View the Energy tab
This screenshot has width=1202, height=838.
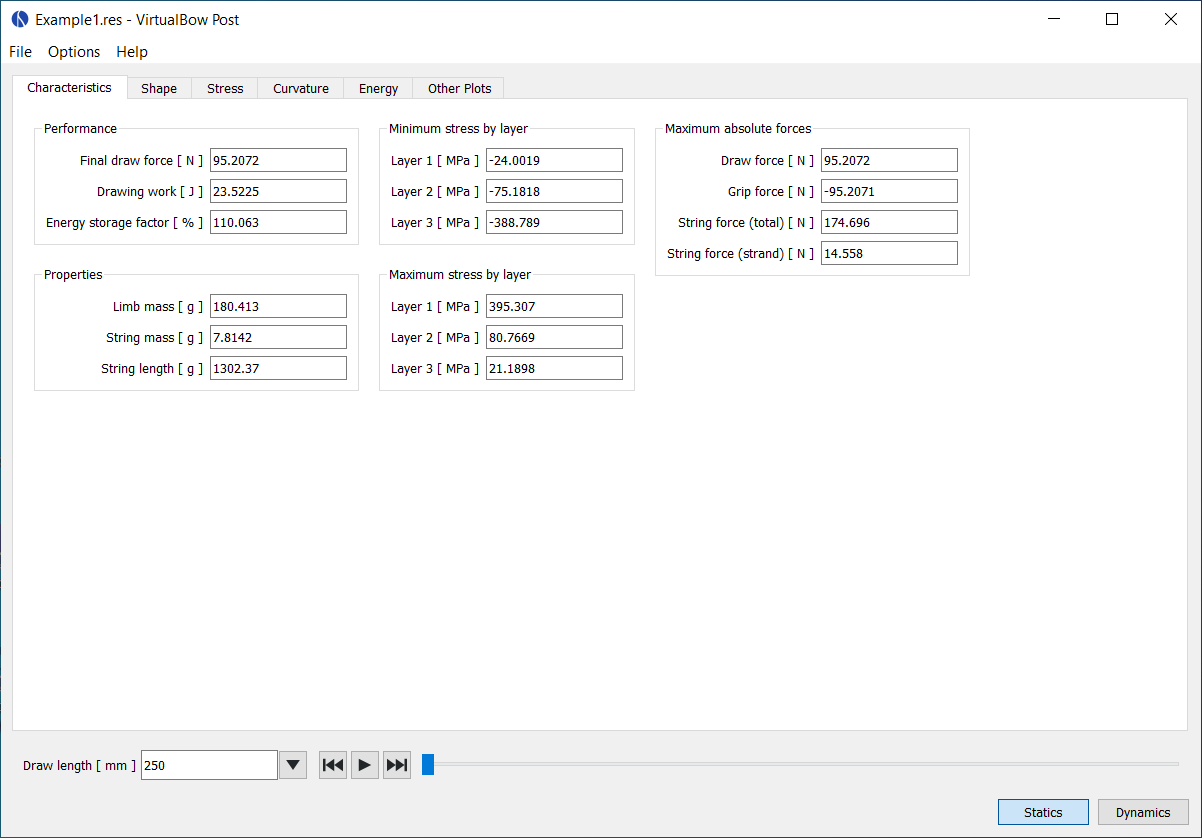tap(378, 88)
